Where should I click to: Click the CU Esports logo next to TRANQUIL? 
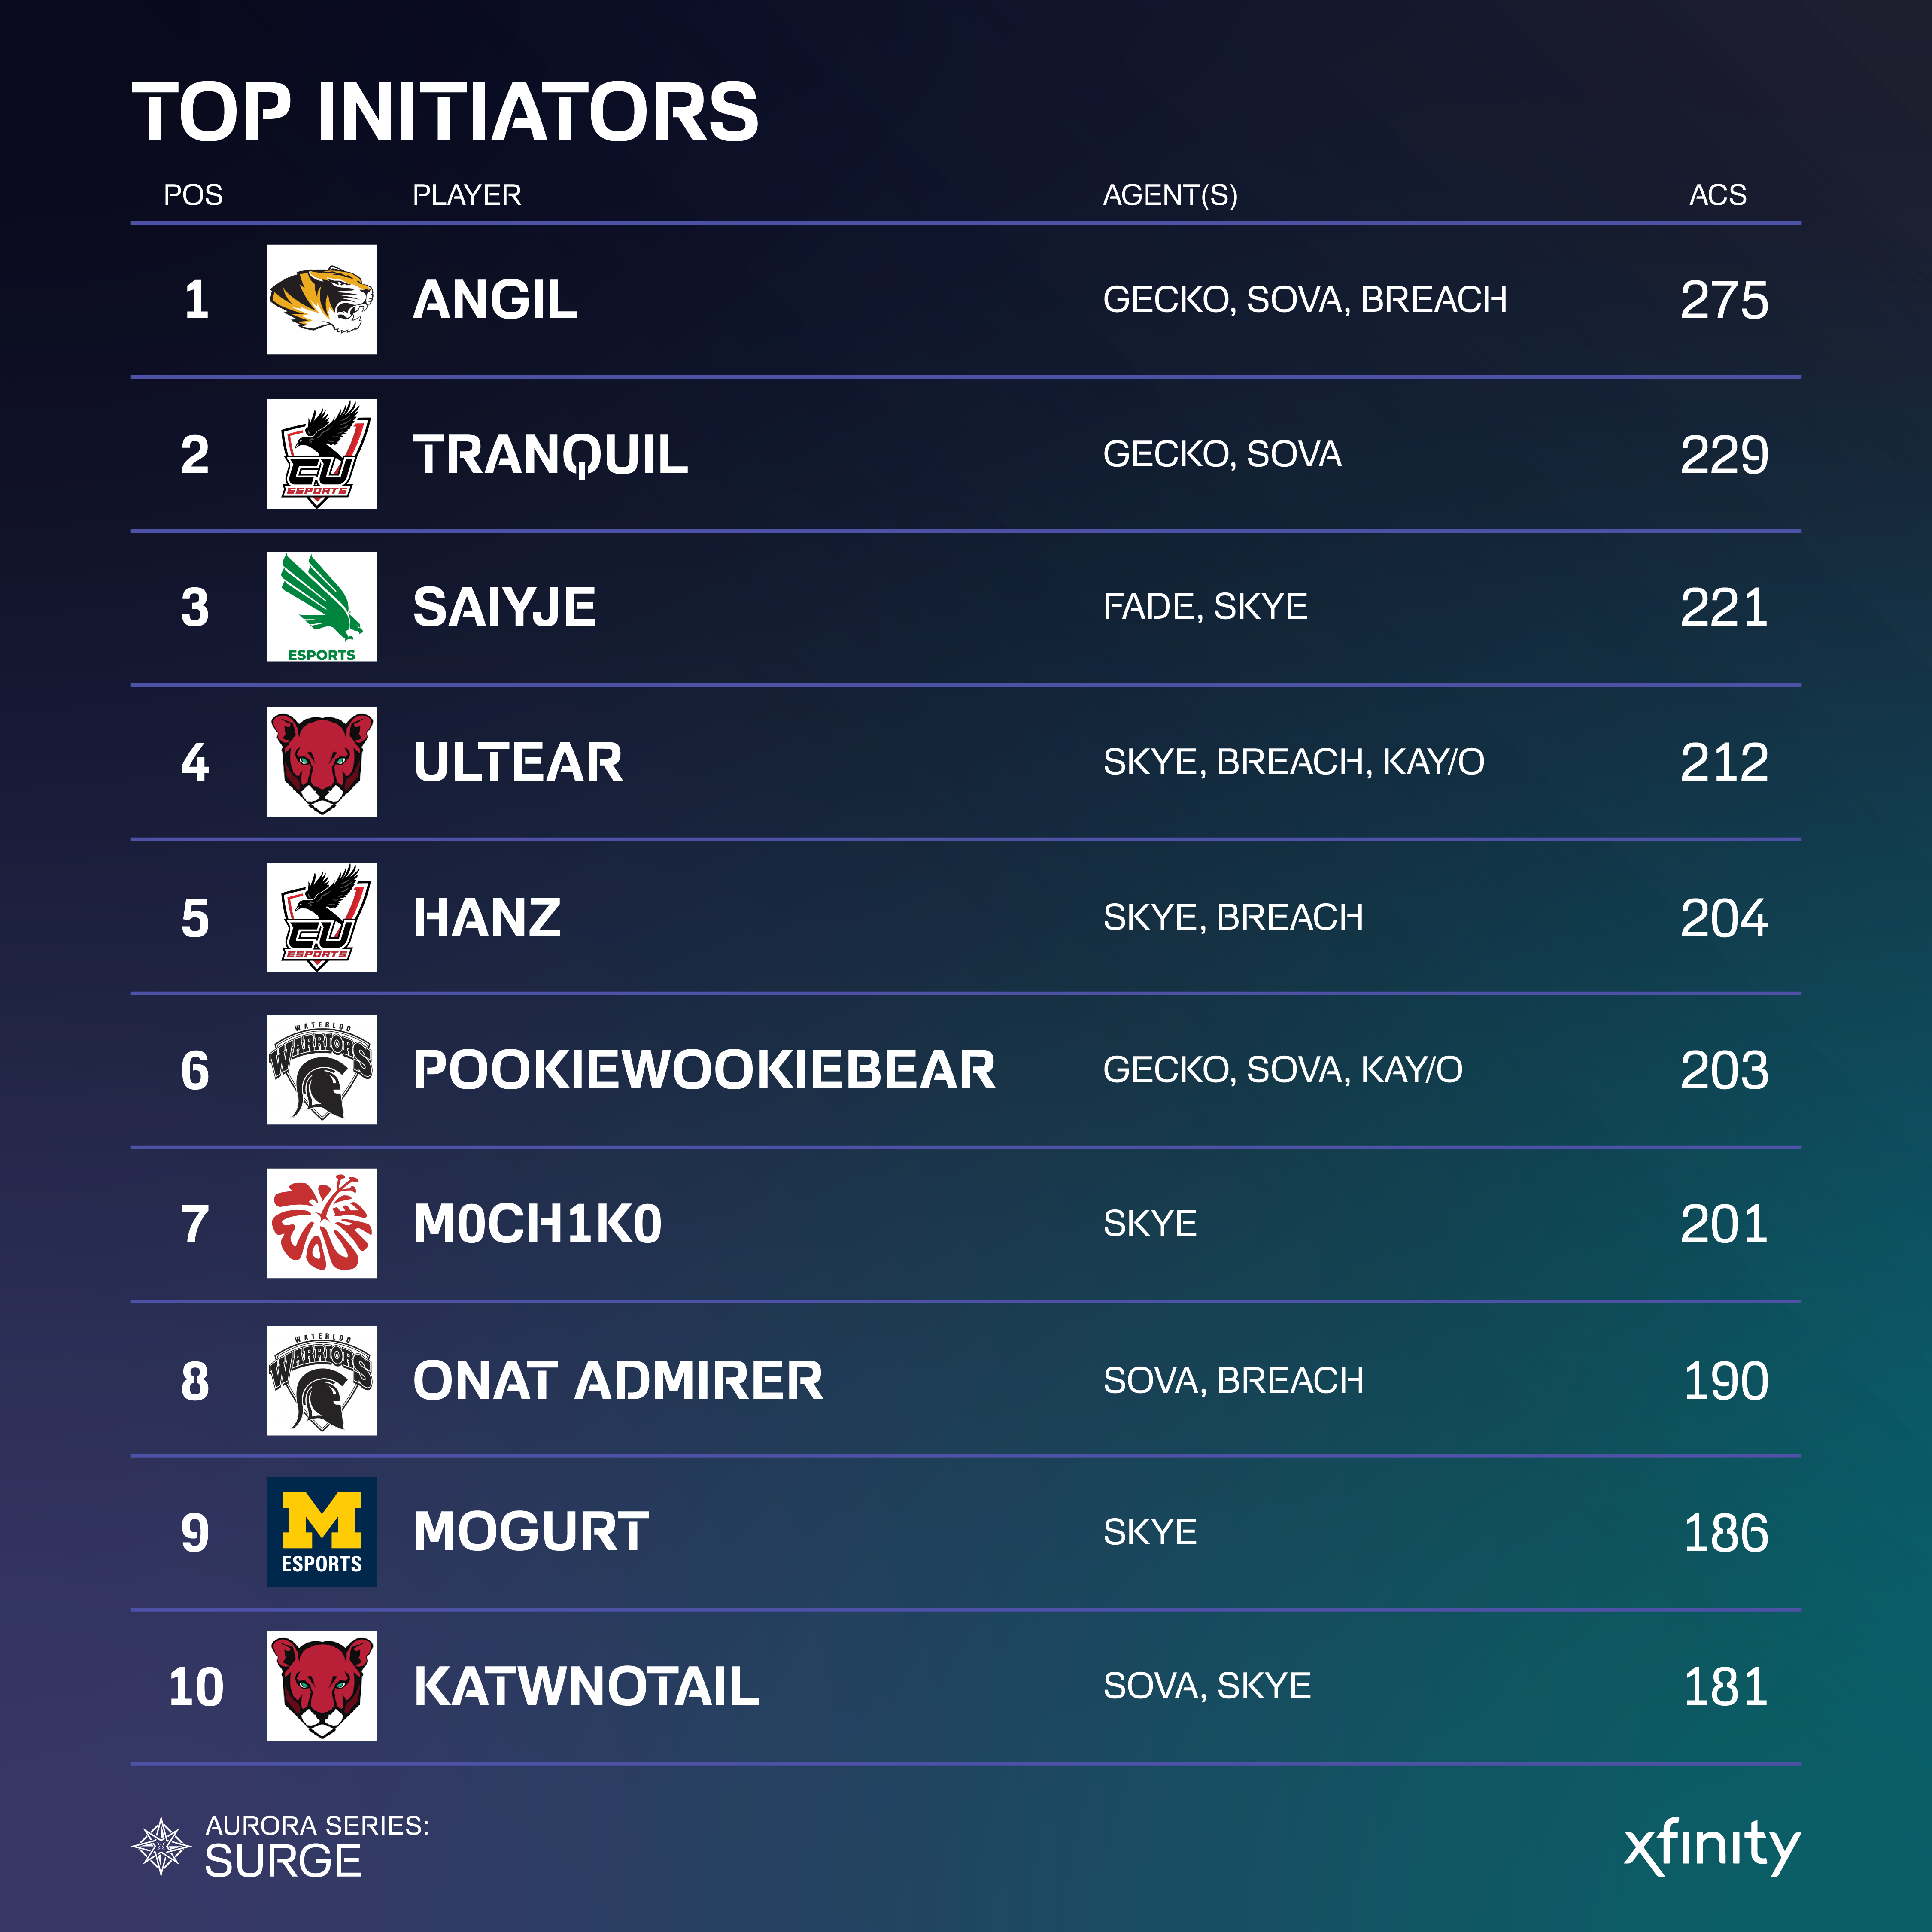[x=321, y=454]
